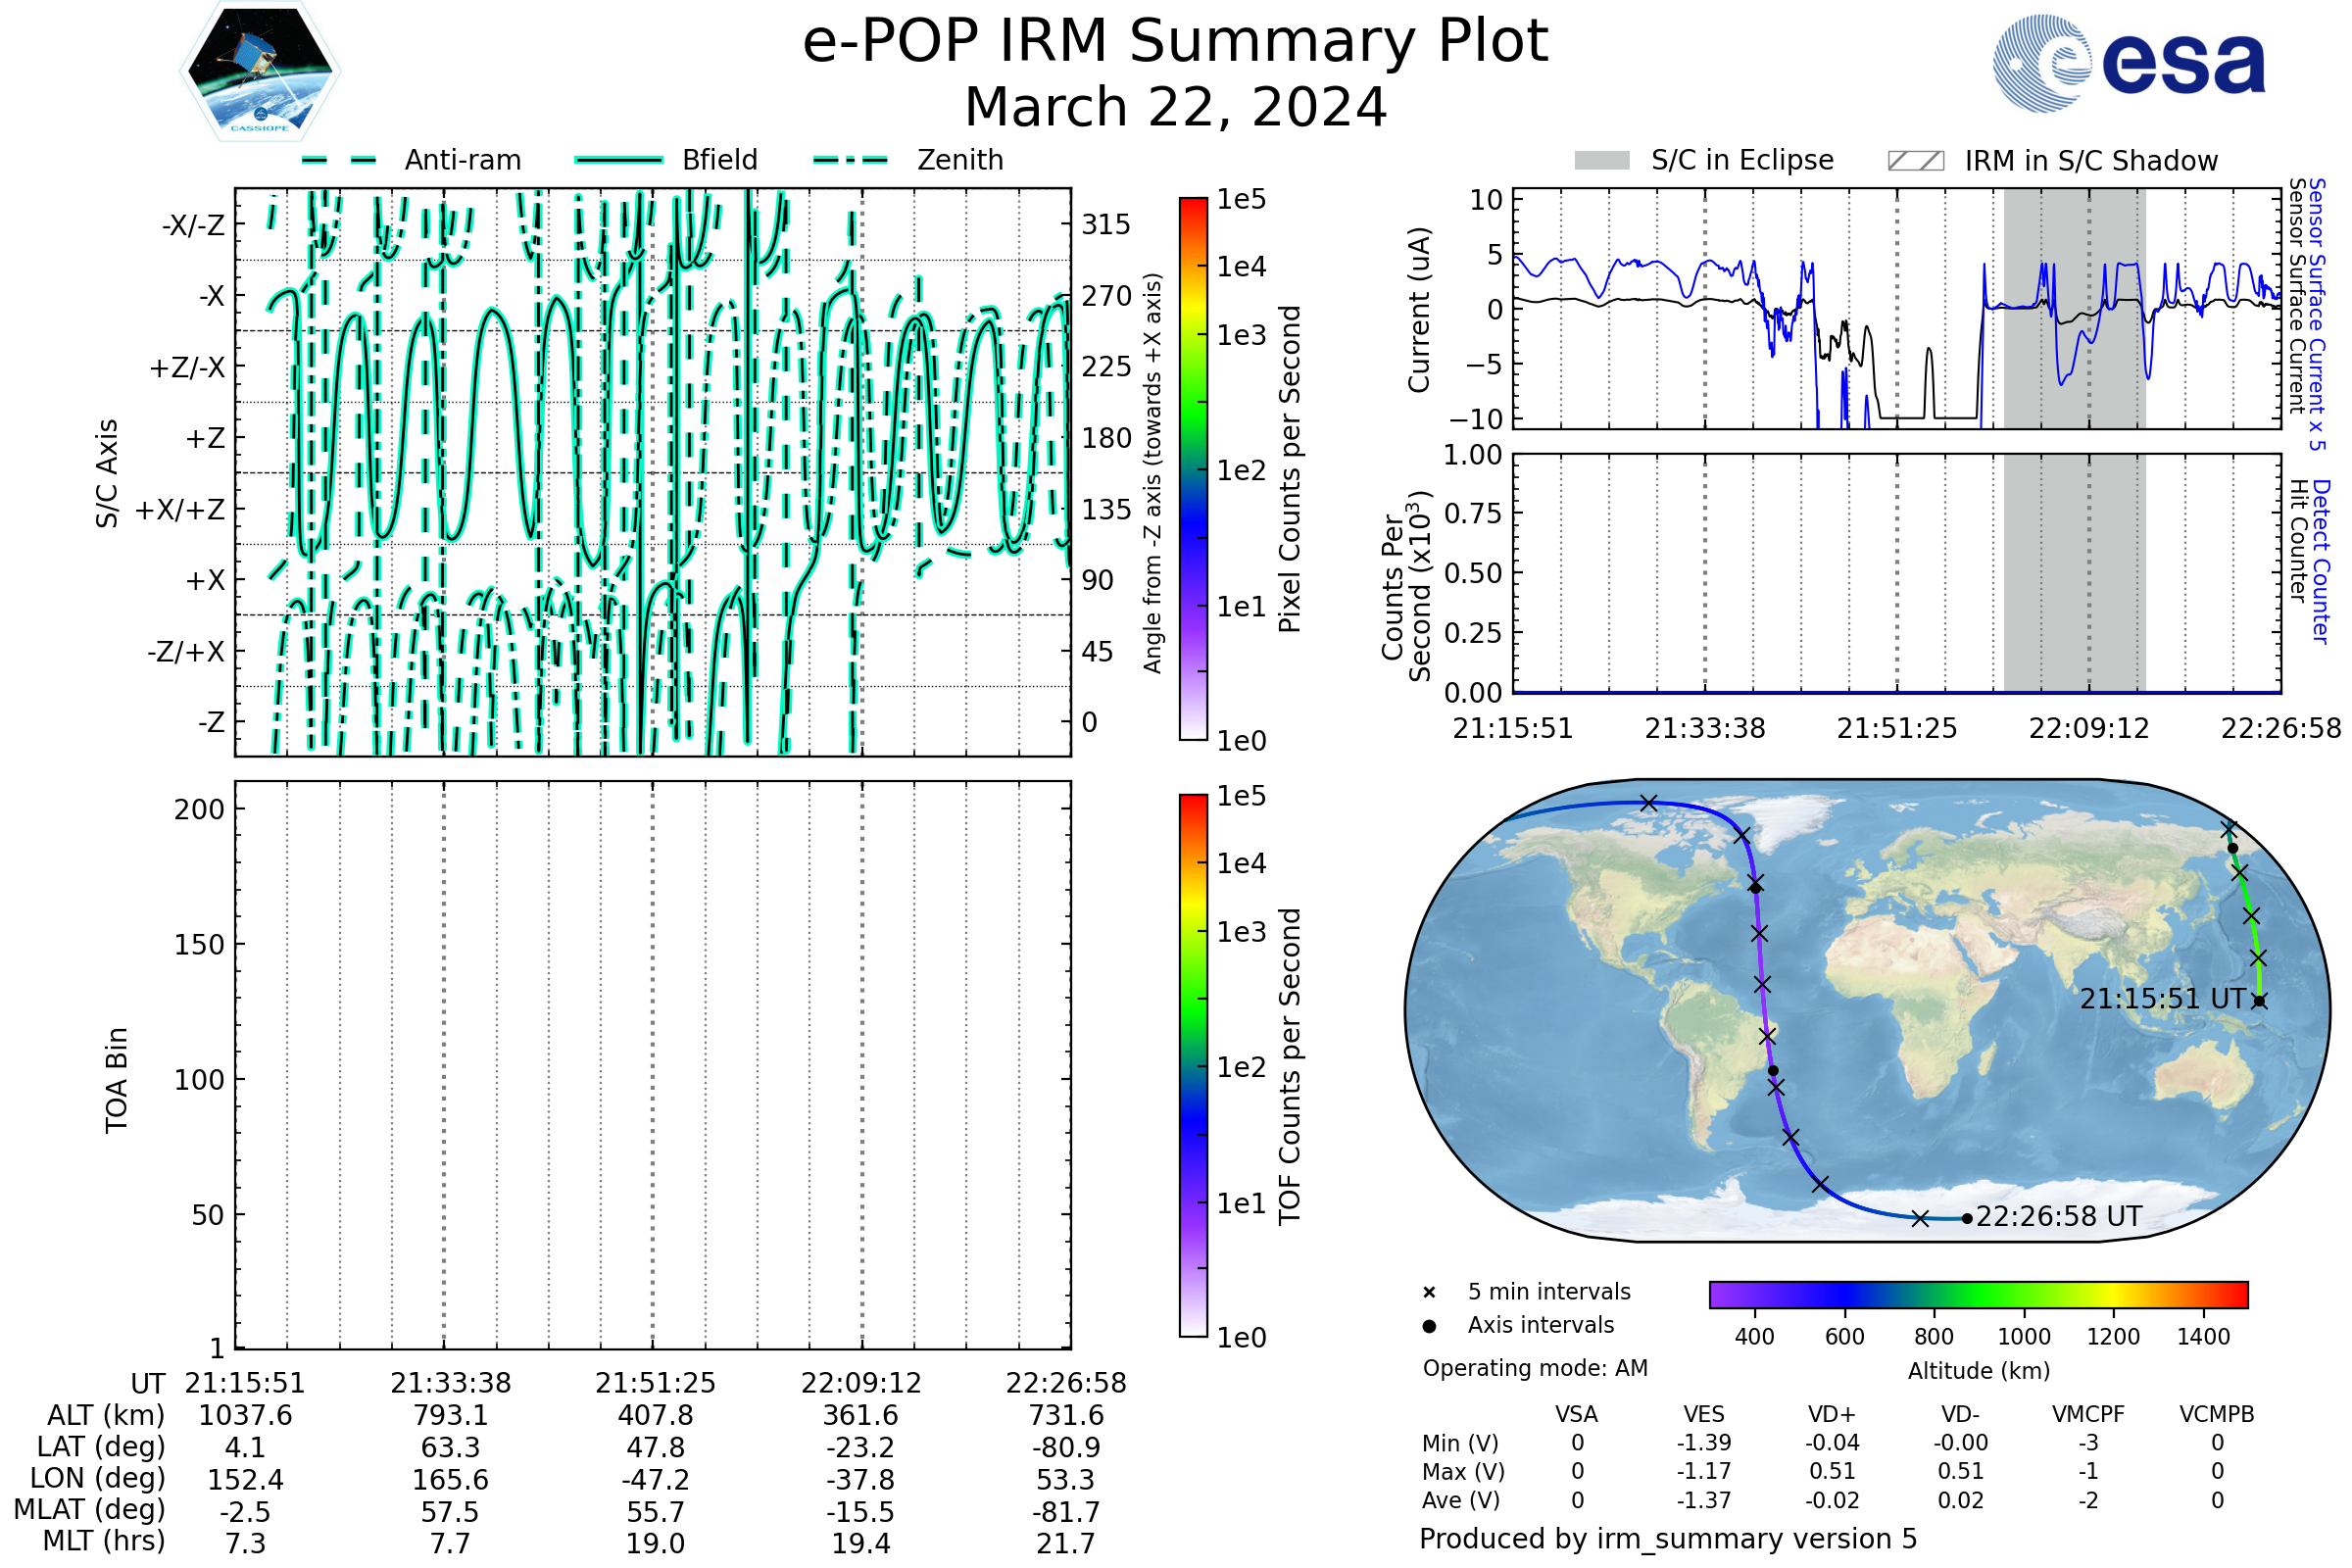Click the horizontal Altitude (km) color bar

[1978, 1294]
